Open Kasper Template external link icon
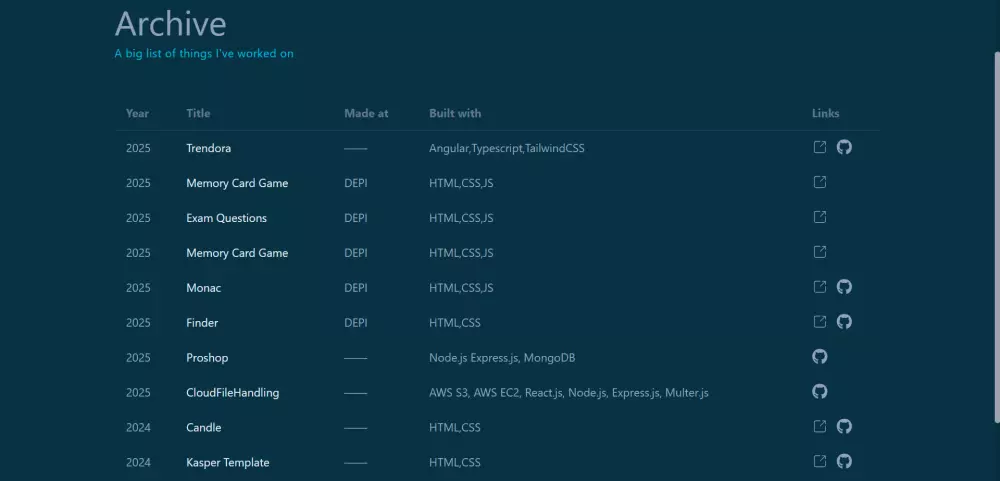This screenshot has height=481, width=1000. [820, 462]
